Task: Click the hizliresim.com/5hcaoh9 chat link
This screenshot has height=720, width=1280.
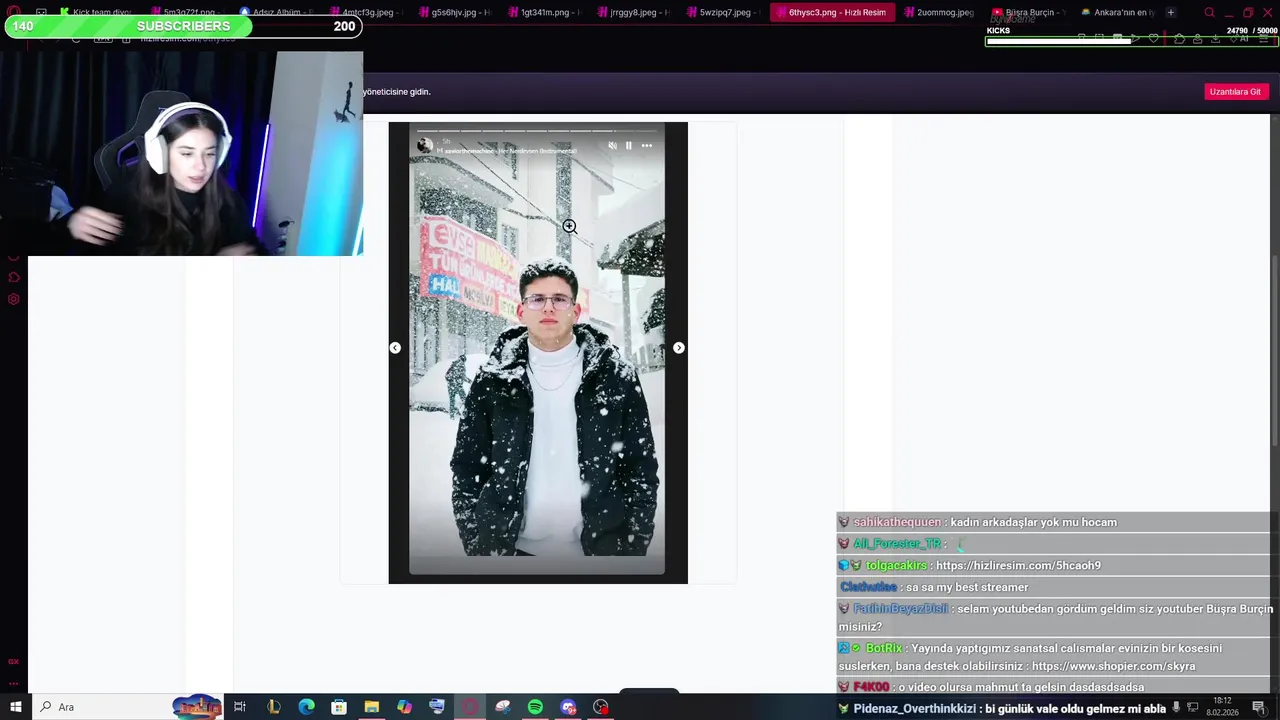Action: tap(1018, 565)
